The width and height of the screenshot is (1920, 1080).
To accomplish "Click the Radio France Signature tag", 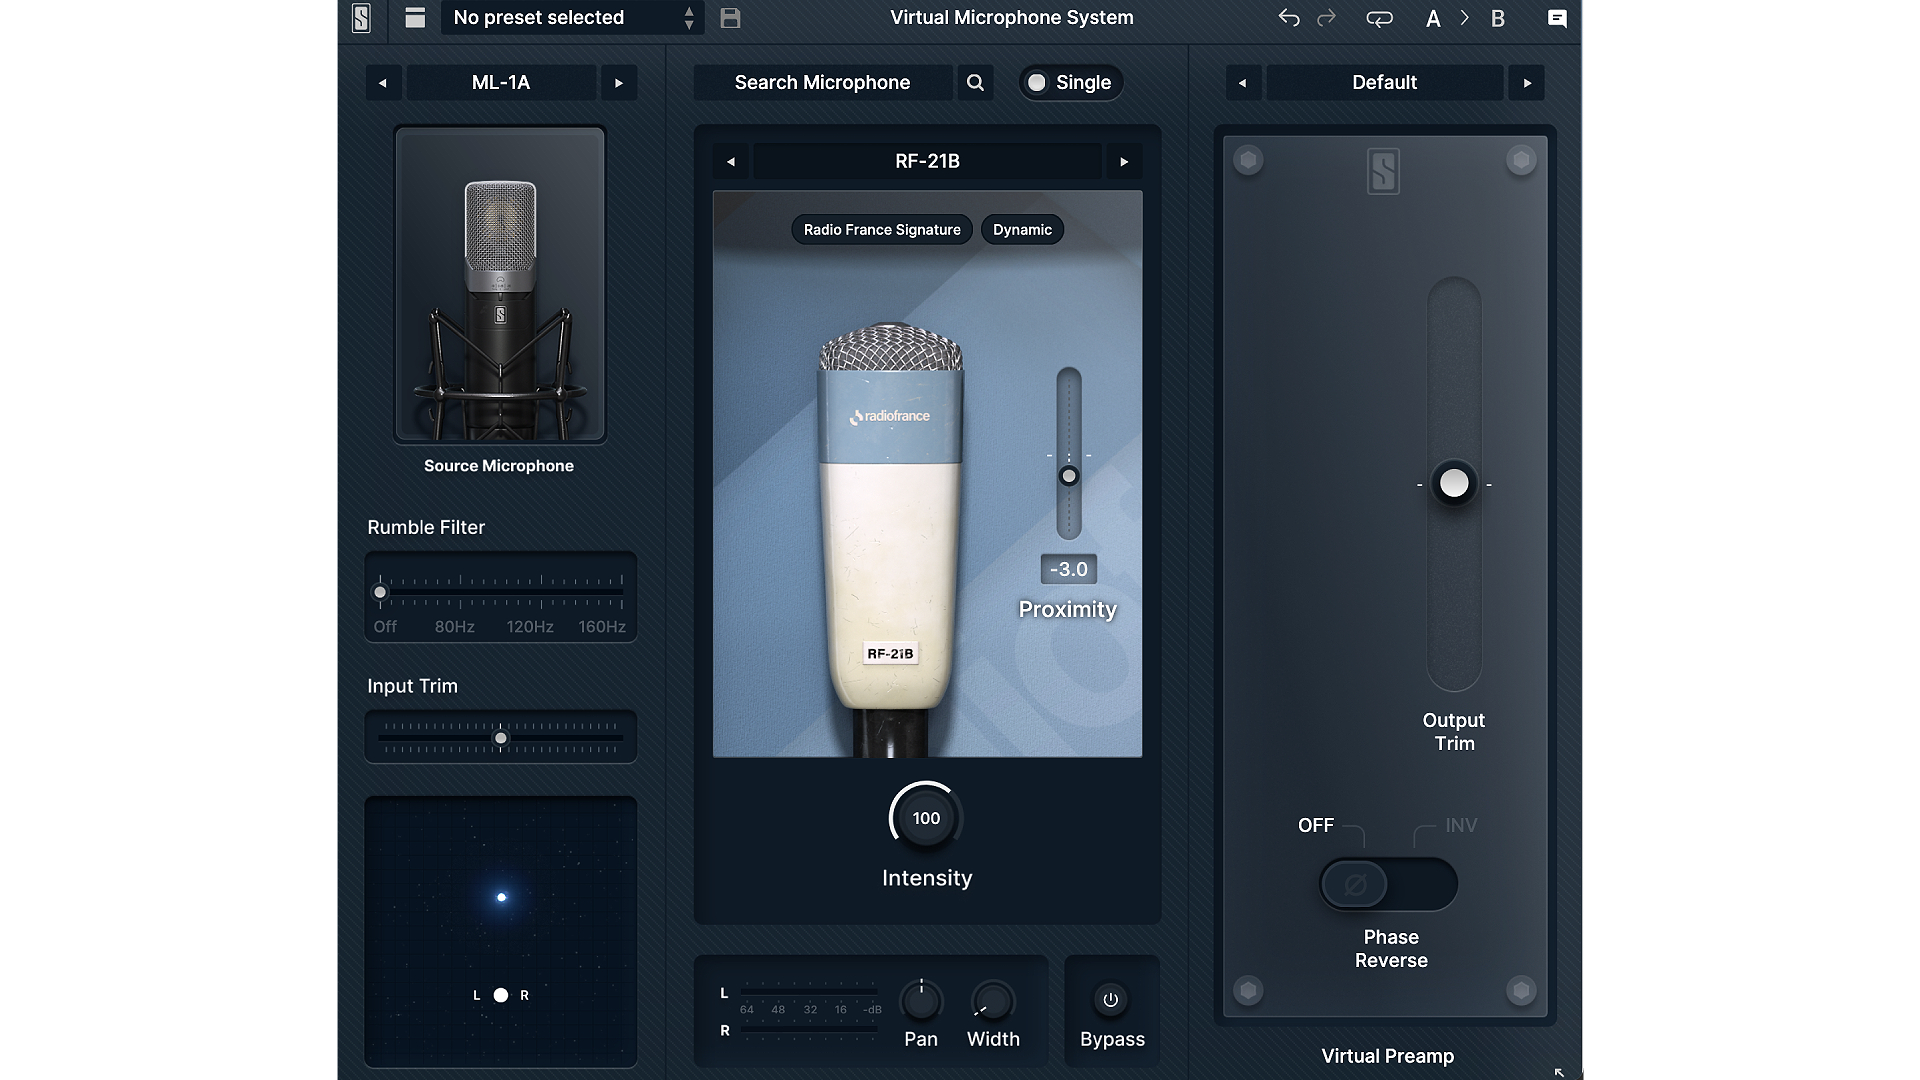I will 882,230.
